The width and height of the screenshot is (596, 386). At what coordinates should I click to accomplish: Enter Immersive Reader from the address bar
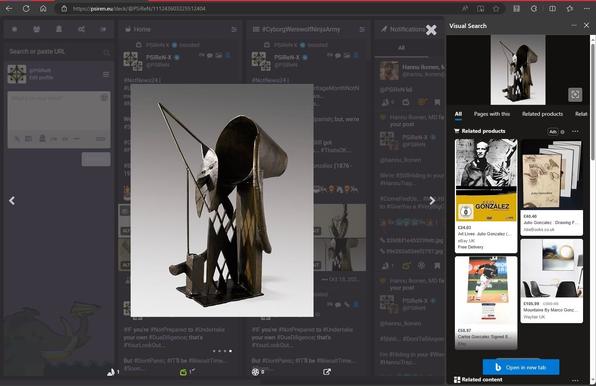pos(480,8)
